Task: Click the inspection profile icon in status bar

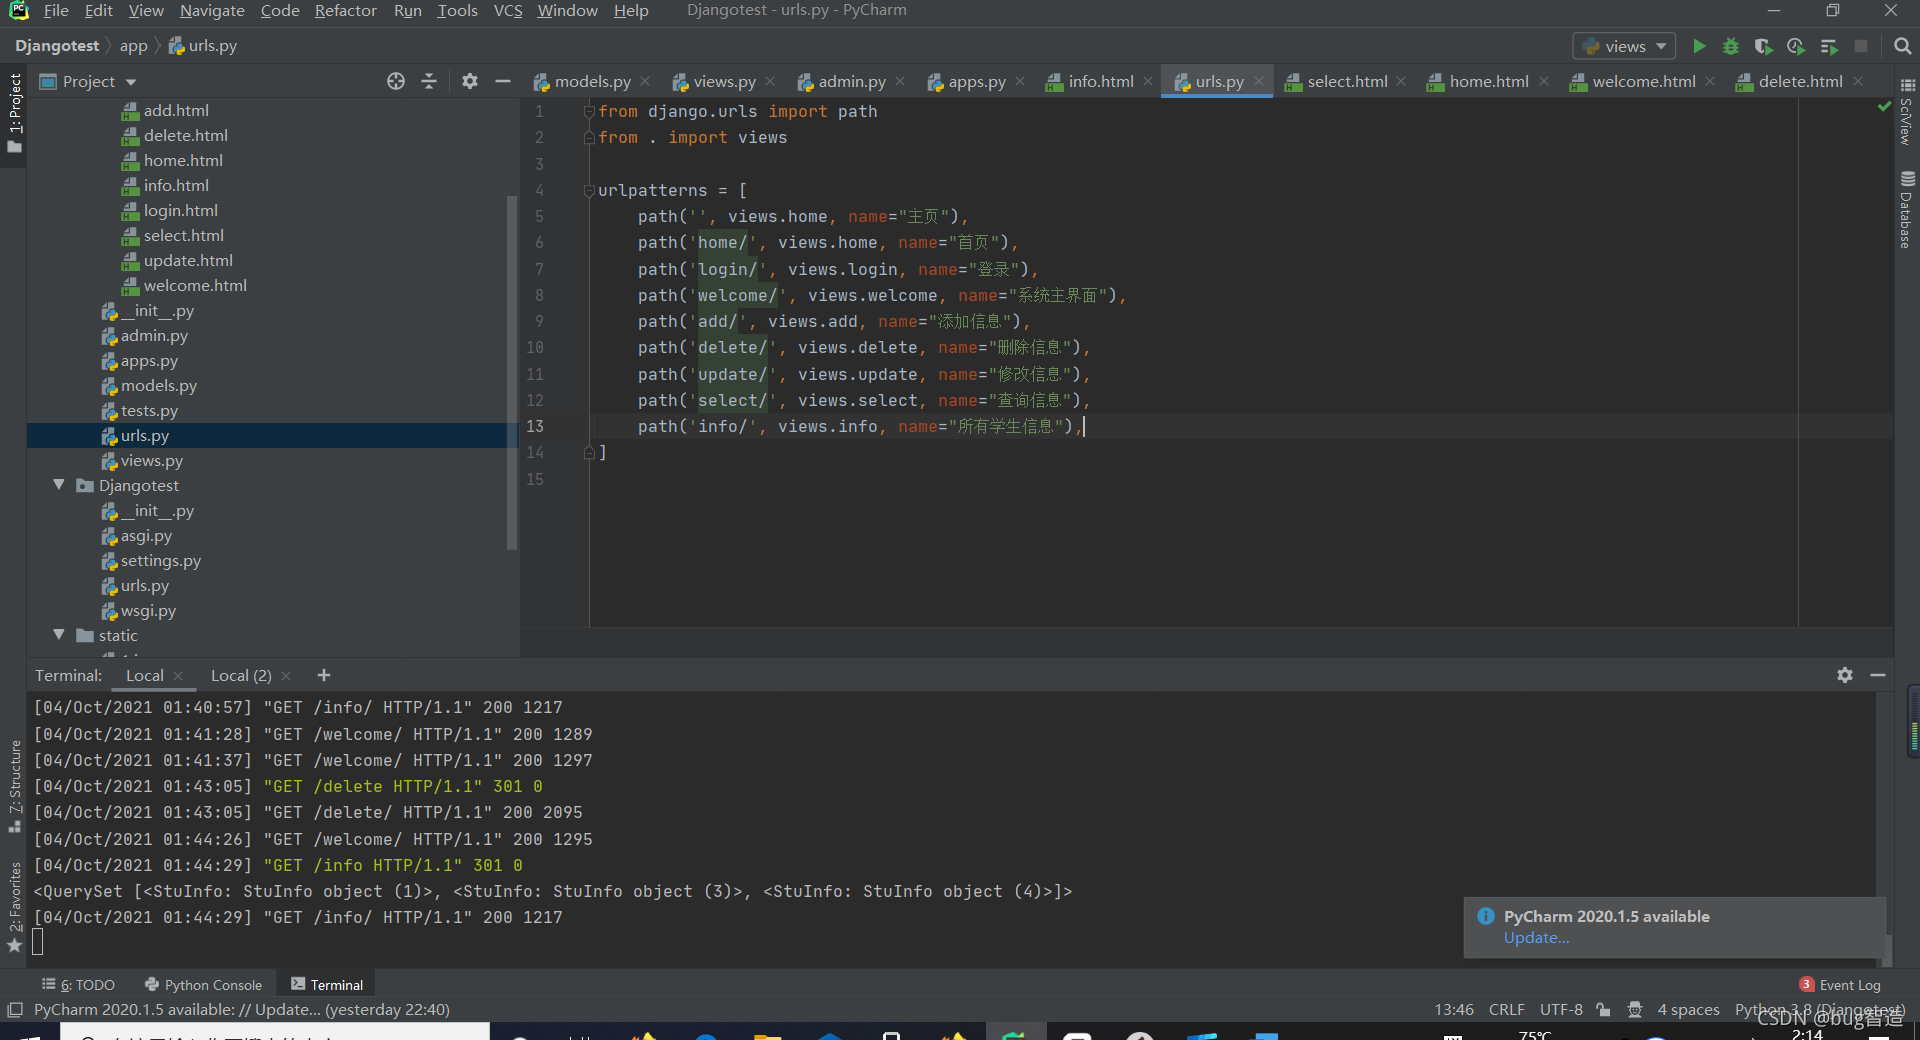Action: [x=1635, y=1010]
